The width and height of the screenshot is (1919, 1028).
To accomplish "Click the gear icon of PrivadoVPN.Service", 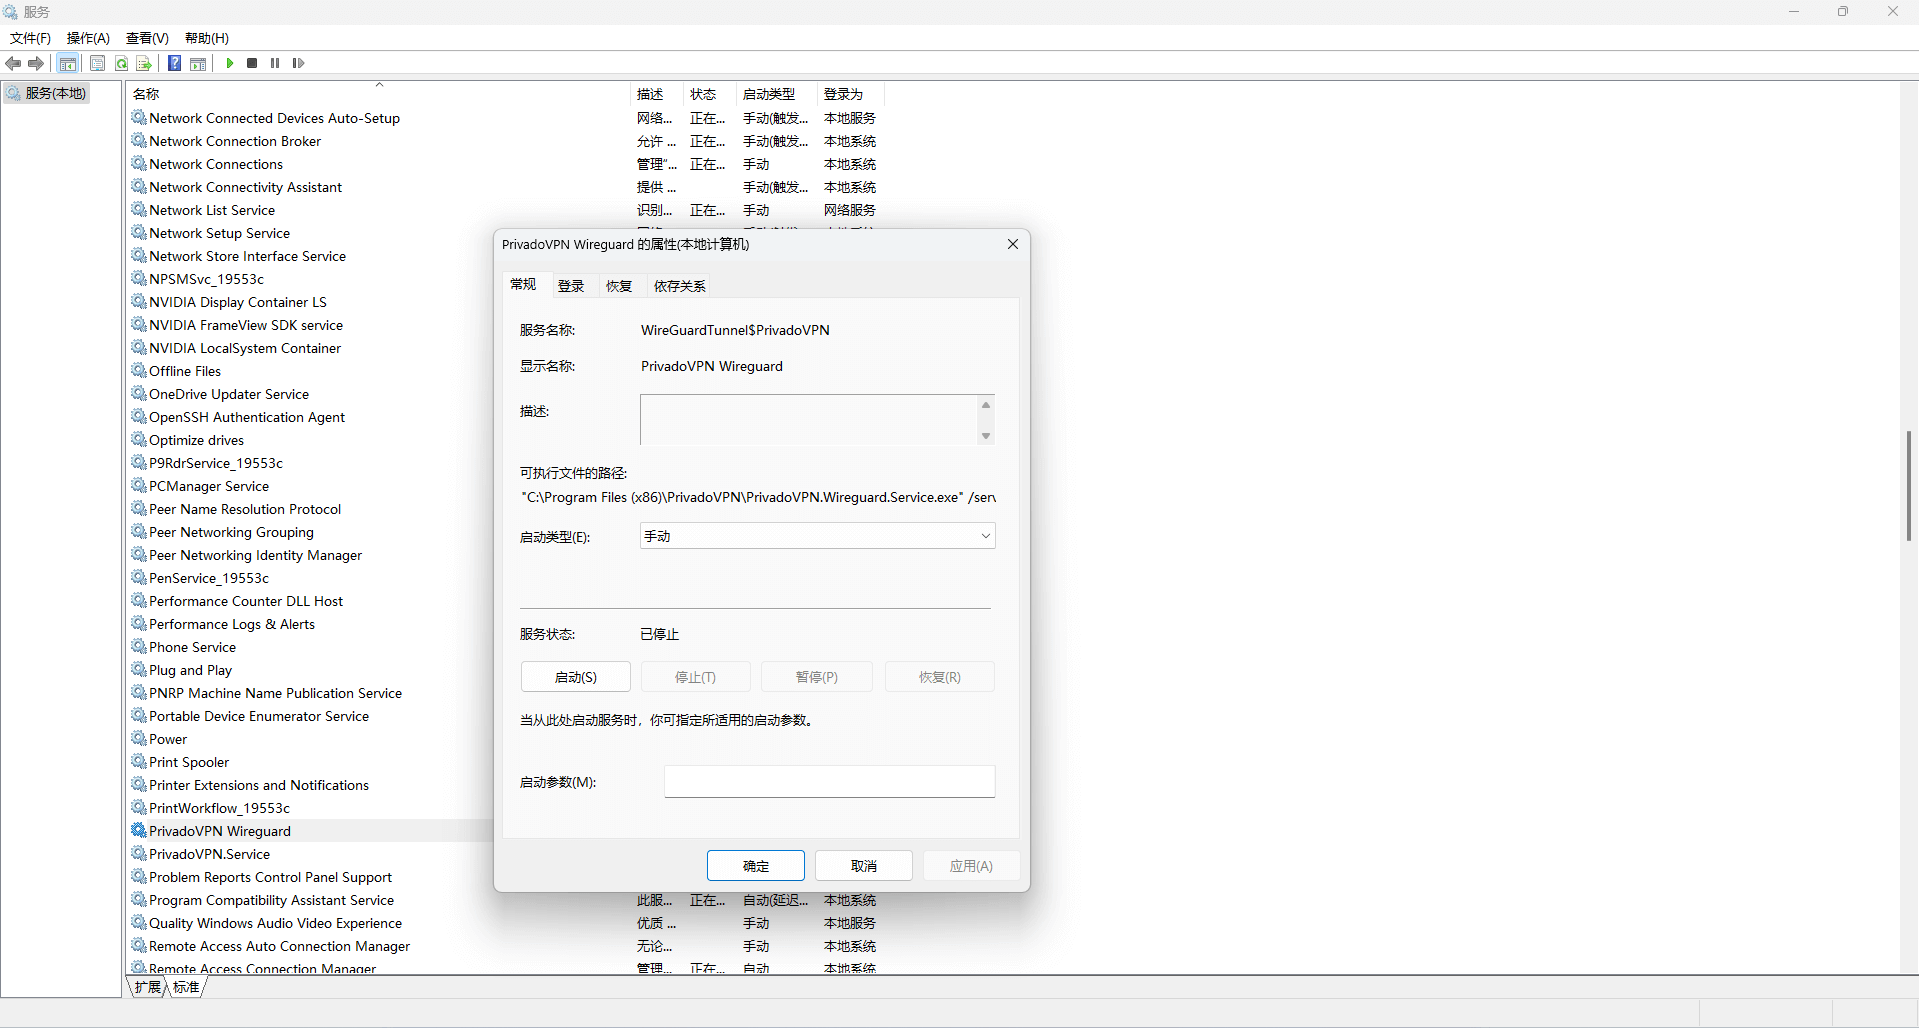I will point(139,854).
